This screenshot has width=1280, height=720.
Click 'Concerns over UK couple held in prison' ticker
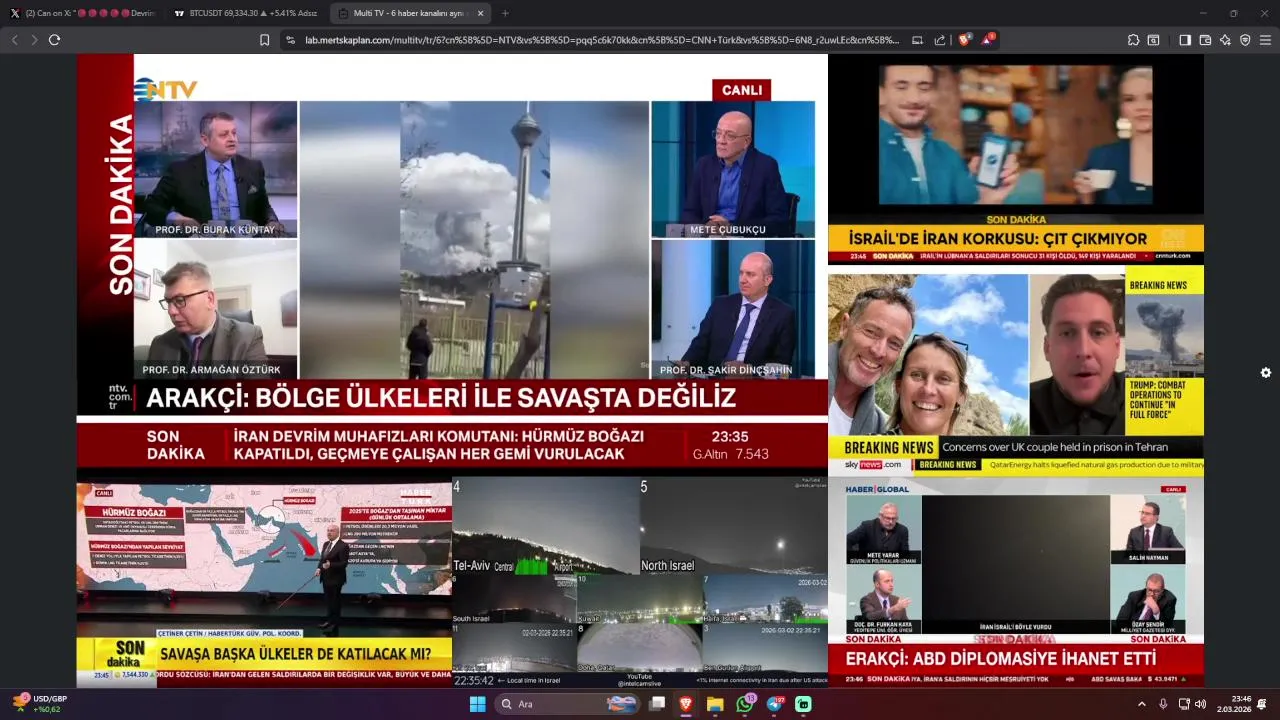[1055, 447]
